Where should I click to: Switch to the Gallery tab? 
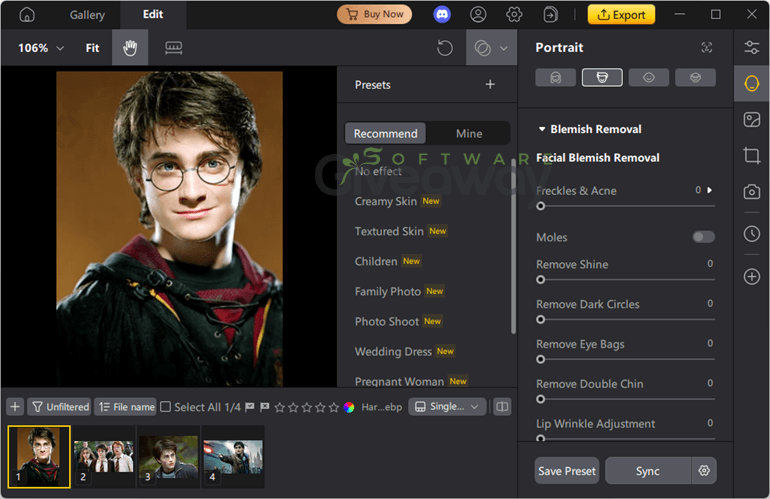pos(87,15)
